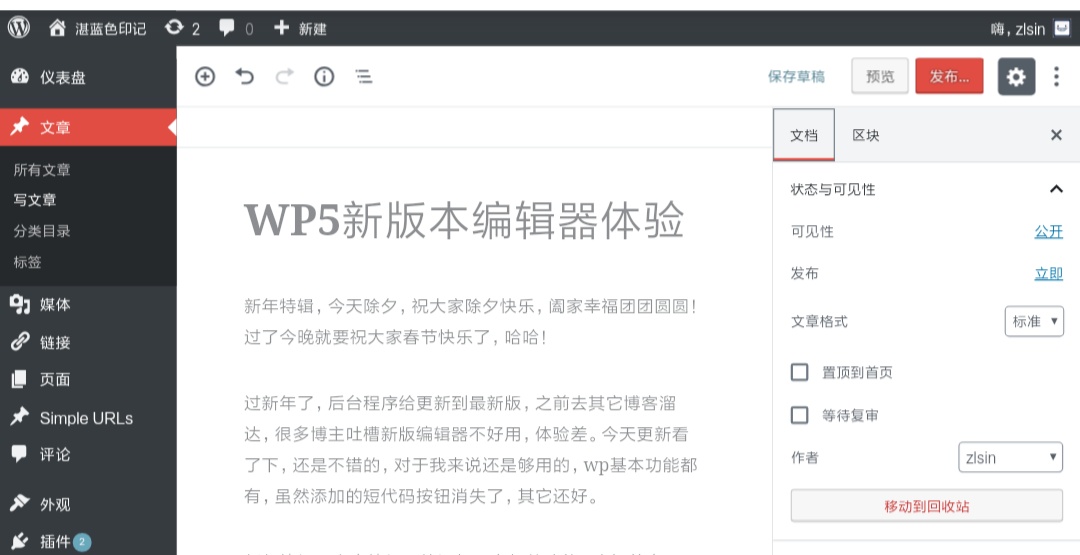The width and height of the screenshot is (1080, 555).
Task: Open 文章格式 标准 dropdown
Action: click(1034, 322)
